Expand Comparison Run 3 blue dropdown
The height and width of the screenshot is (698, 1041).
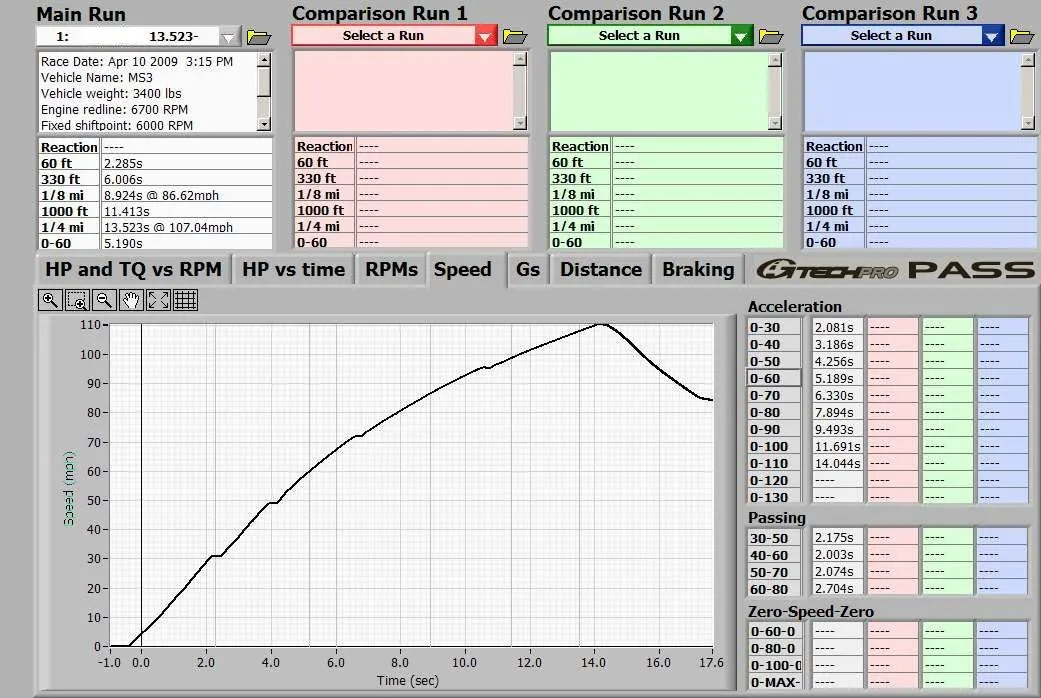pos(992,37)
